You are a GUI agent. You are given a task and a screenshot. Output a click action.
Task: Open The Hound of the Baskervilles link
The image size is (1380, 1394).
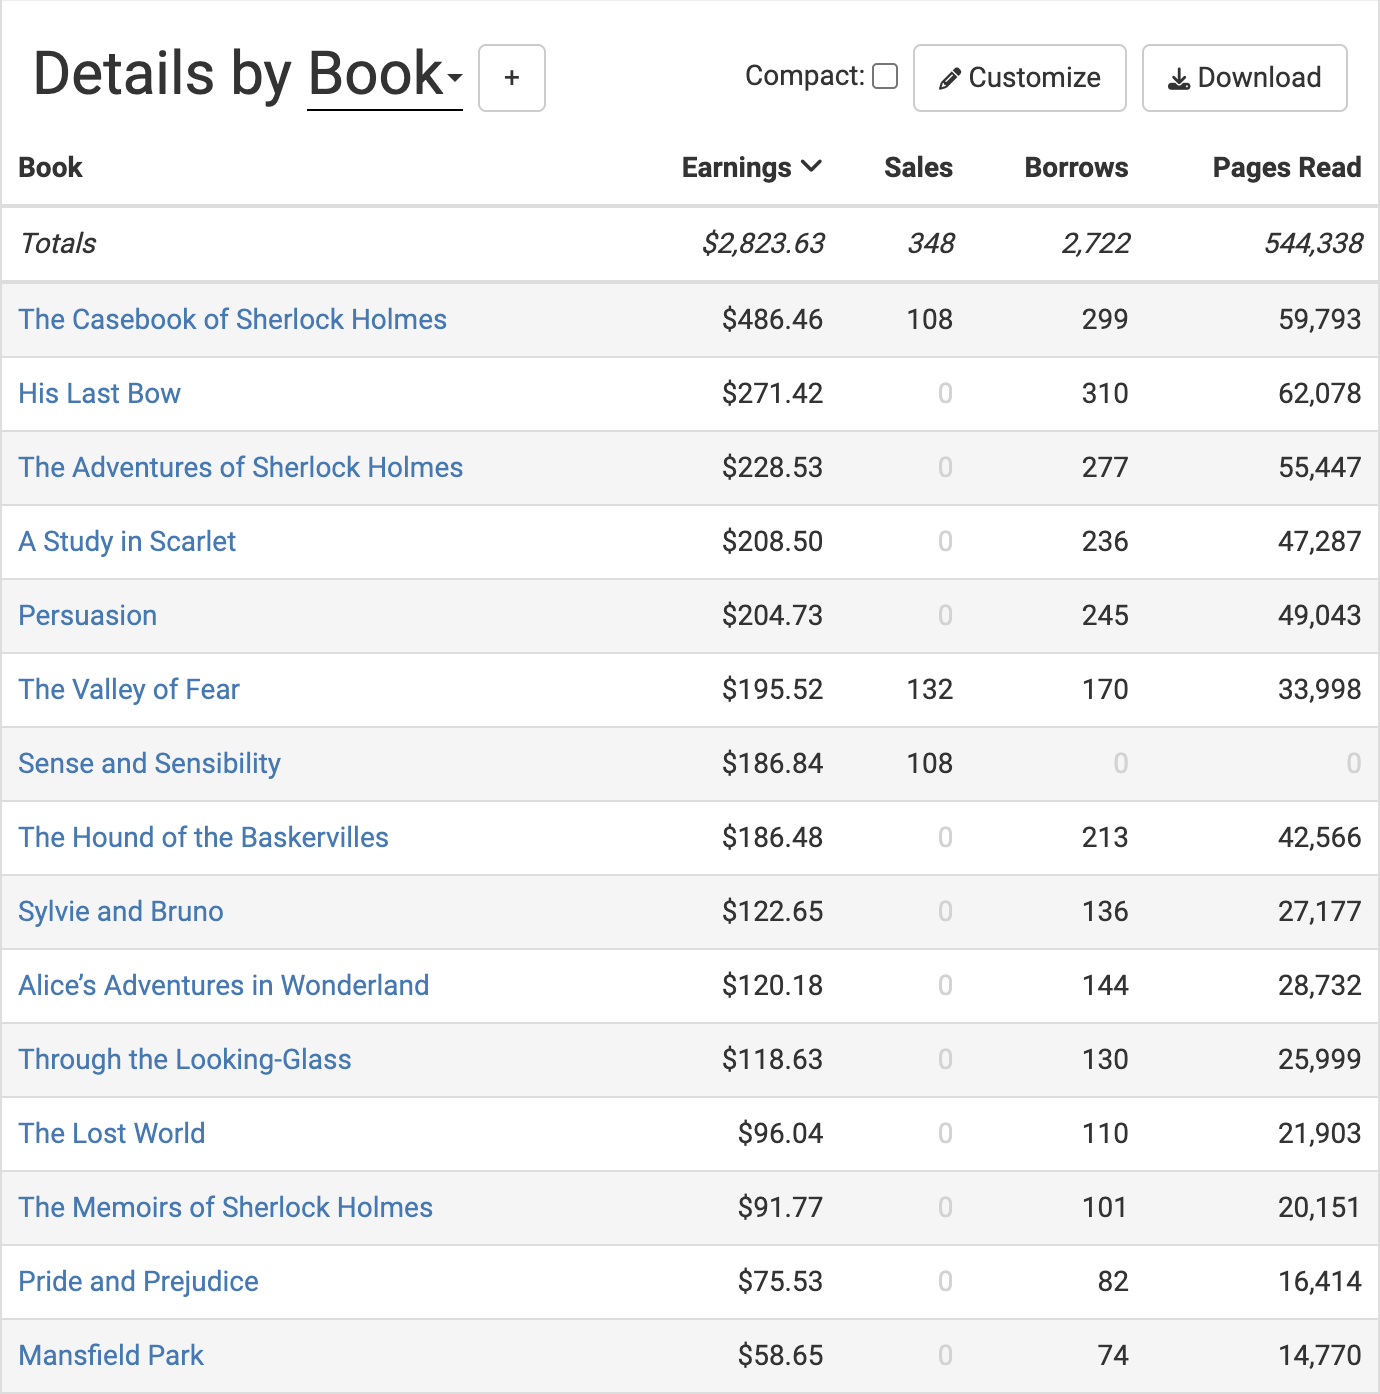[x=204, y=837]
